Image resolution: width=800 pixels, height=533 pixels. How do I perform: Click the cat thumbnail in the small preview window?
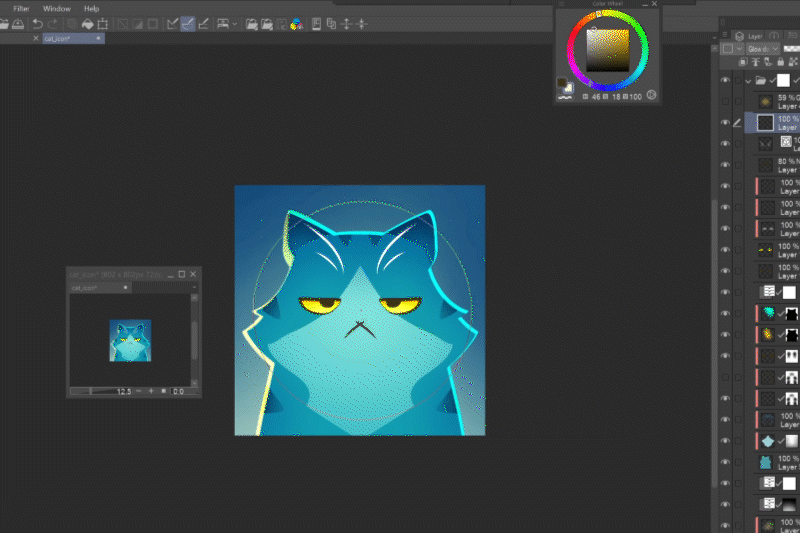coord(130,340)
